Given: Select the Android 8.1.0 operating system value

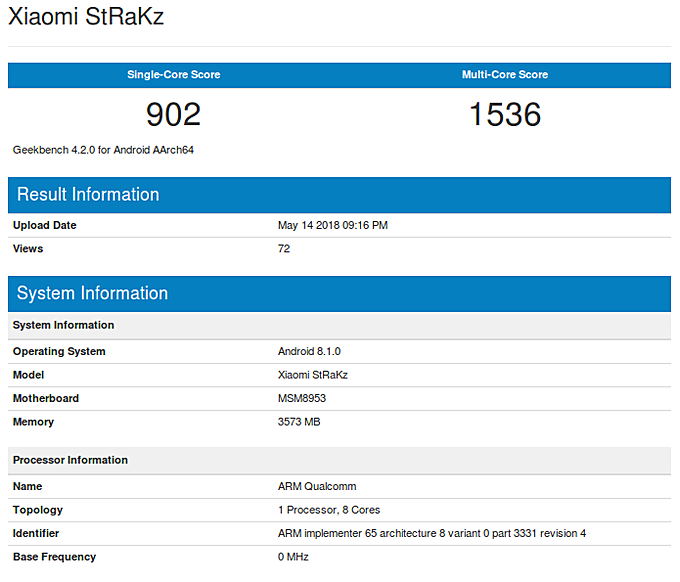Looking at the screenshot, I should click(309, 351).
